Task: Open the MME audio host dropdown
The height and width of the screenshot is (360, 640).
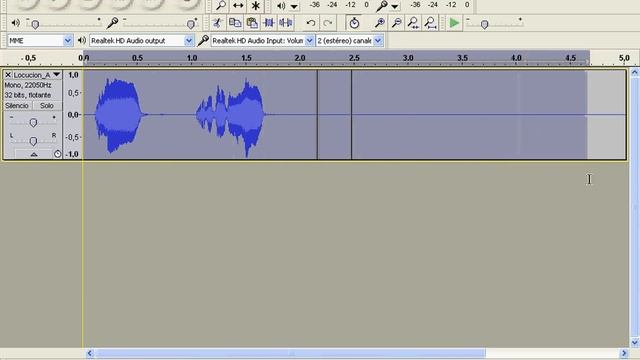Action: pos(68,40)
